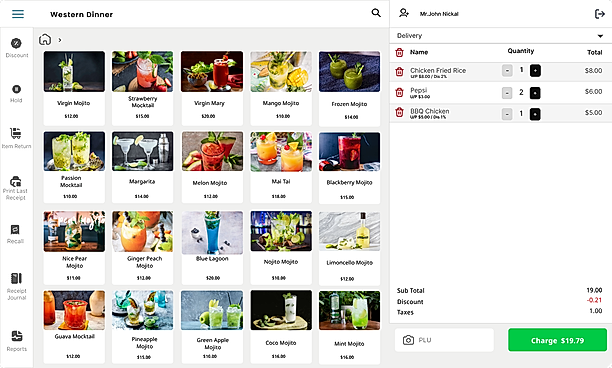Add Limoncello Mojito to order
Image resolution: width=612 pixels, height=368 pixels.
tap(349, 248)
